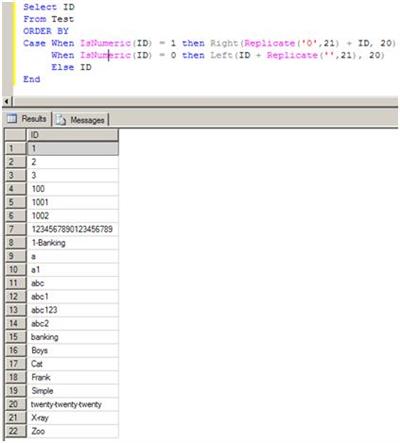Viewport: 400px width, 443px height.
Task: Click the End keyword in the query
Action: (32, 79)
